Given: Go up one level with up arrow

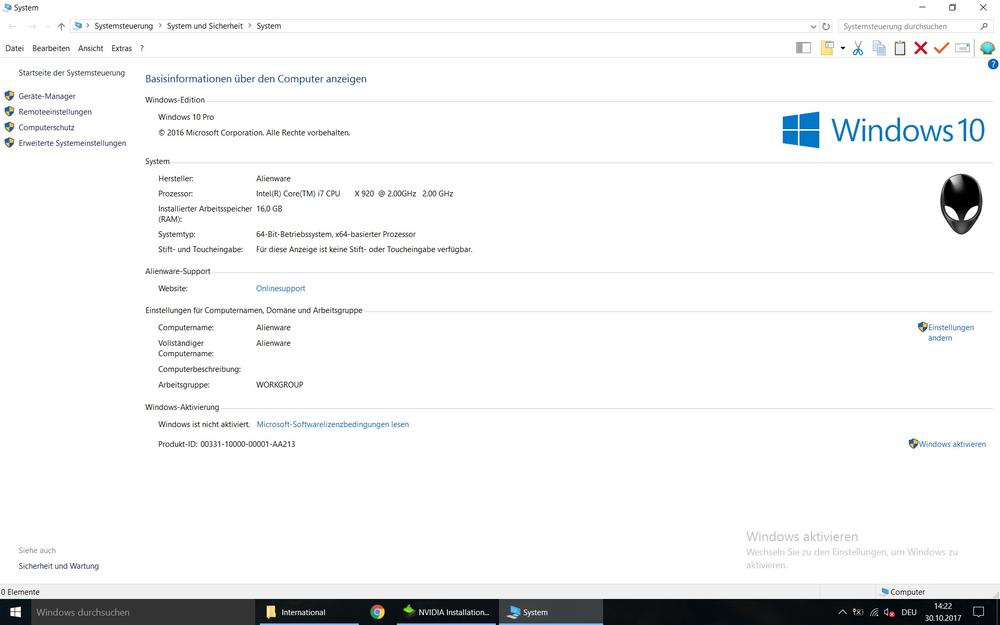Looking at the screenshot, I should click(x=61, y=26).
